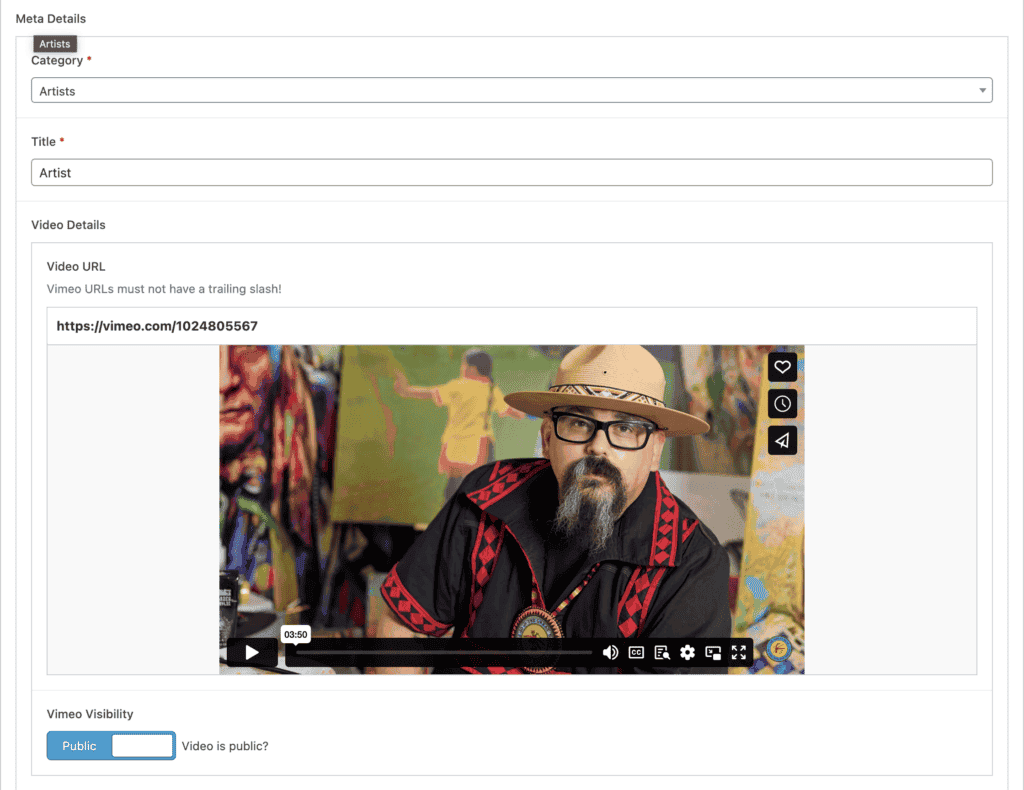Image resolution: width=1024 pixels, height=790 pixels.
Task: Click the 03:50 duration tooltip
Action: [296, 635]
